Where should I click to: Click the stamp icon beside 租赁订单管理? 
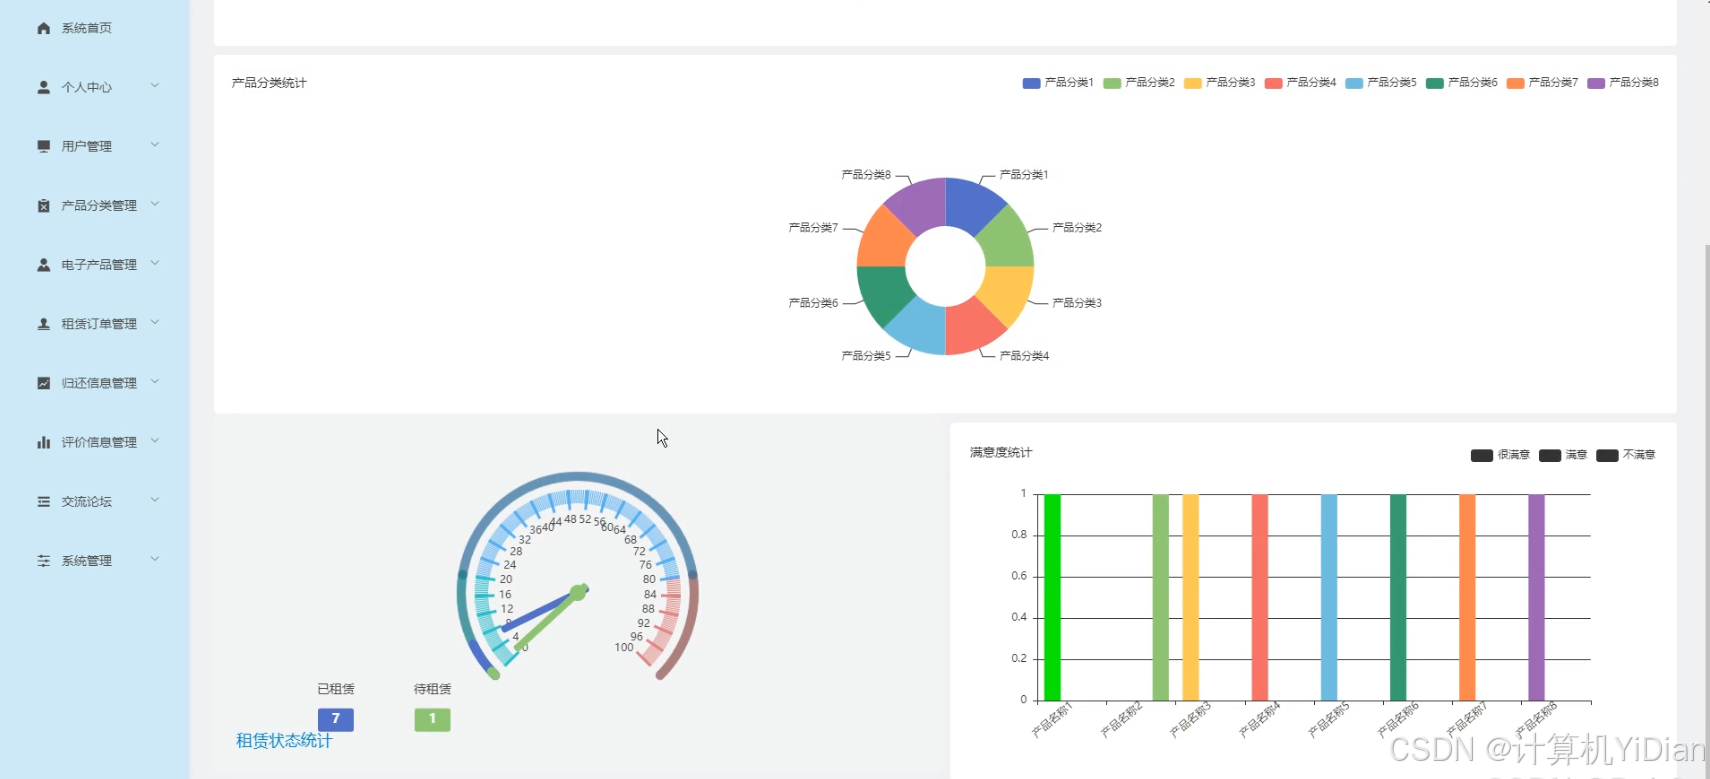coord(43,324)
